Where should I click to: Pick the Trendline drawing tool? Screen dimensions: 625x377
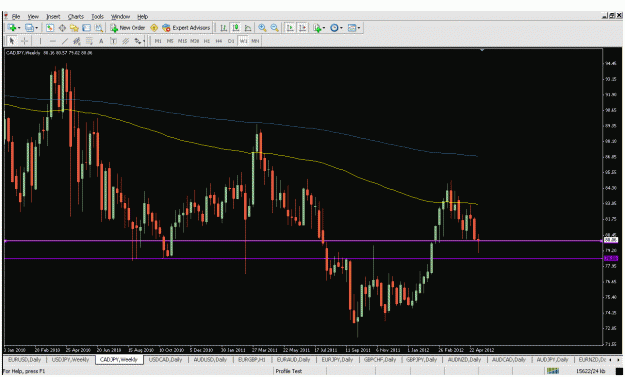[x=65, y=41]
